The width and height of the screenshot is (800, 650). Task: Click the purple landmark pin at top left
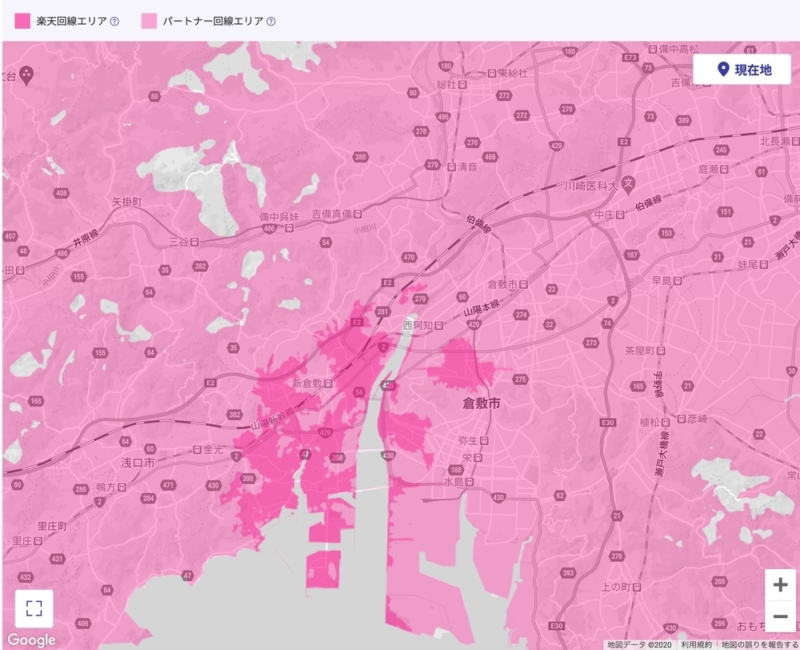coord(27,76)
